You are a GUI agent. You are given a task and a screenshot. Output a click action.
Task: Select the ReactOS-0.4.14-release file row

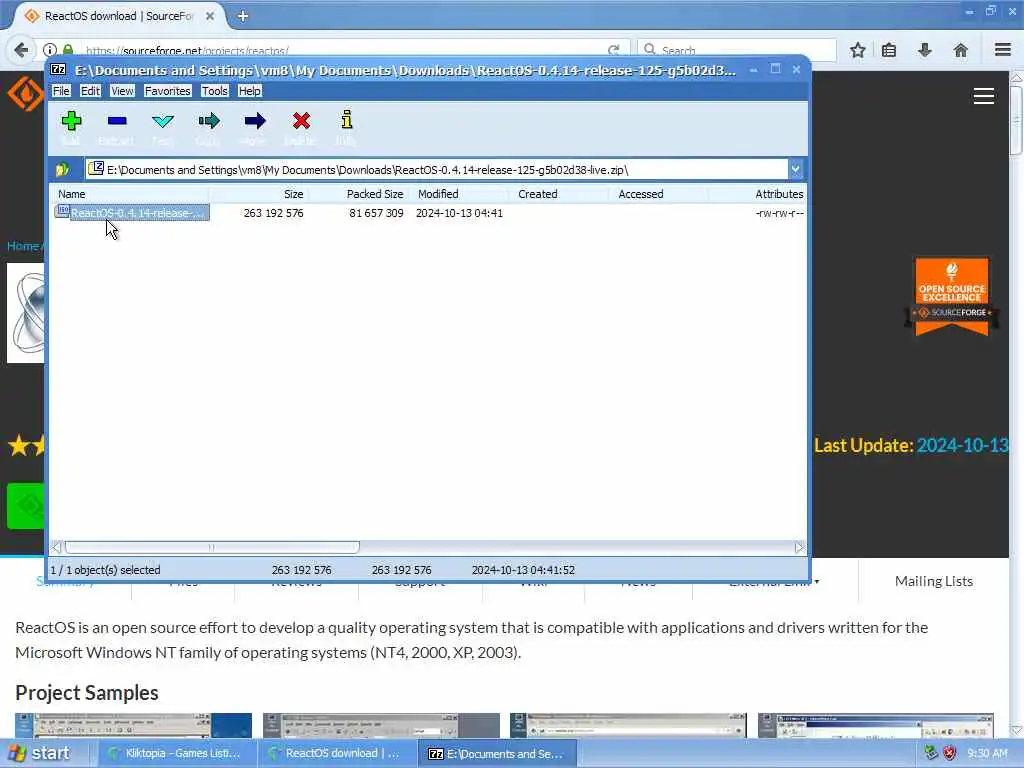132,213
